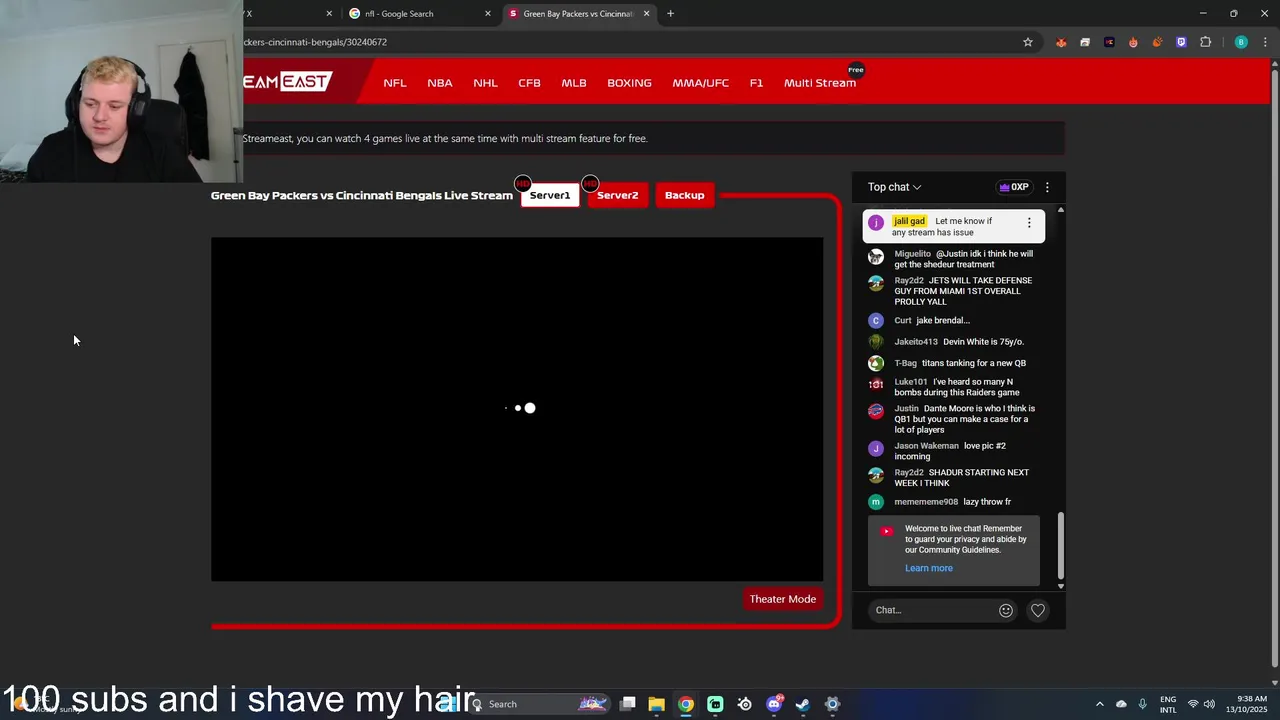1280x720 pixels.
Task: Open Discord from the taskbar
Action: point(774,704)
